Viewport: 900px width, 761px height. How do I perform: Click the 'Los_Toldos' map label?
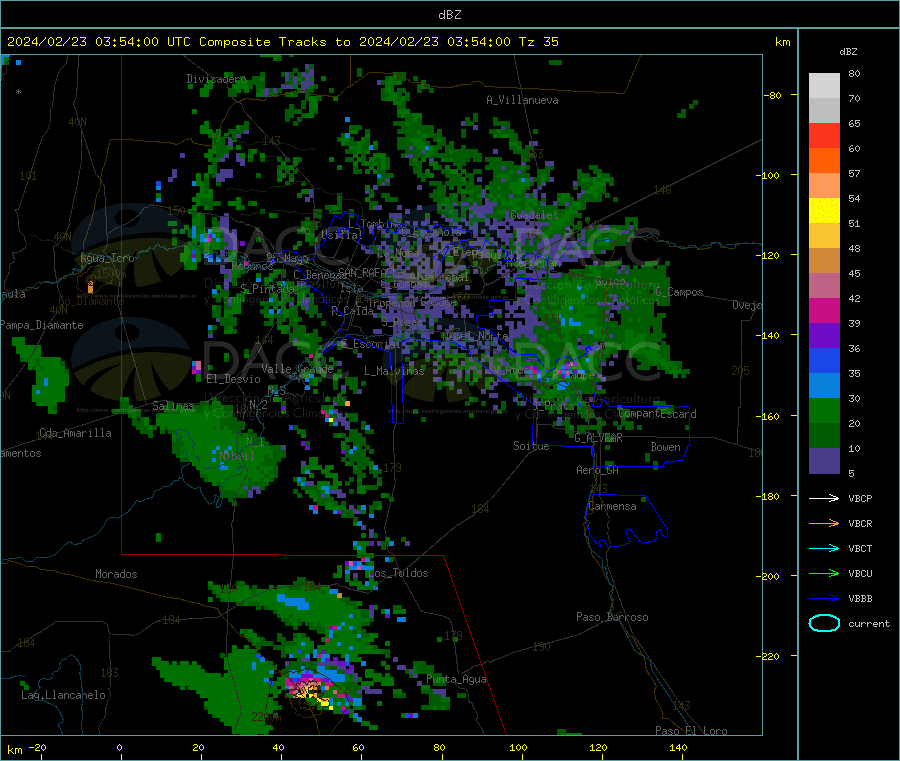(x=398, y=573)
